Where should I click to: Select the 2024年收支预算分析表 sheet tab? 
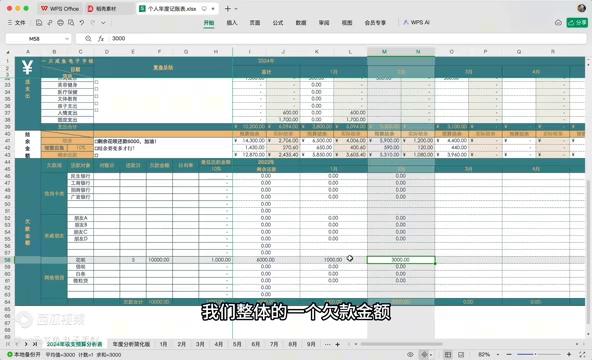pos(74,344)
